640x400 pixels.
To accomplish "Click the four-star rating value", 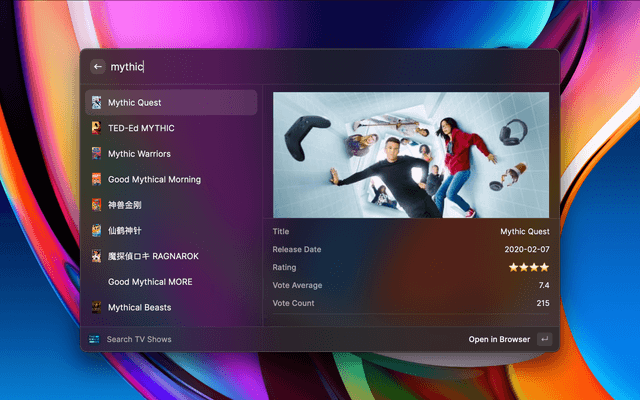I will [530, 268].
